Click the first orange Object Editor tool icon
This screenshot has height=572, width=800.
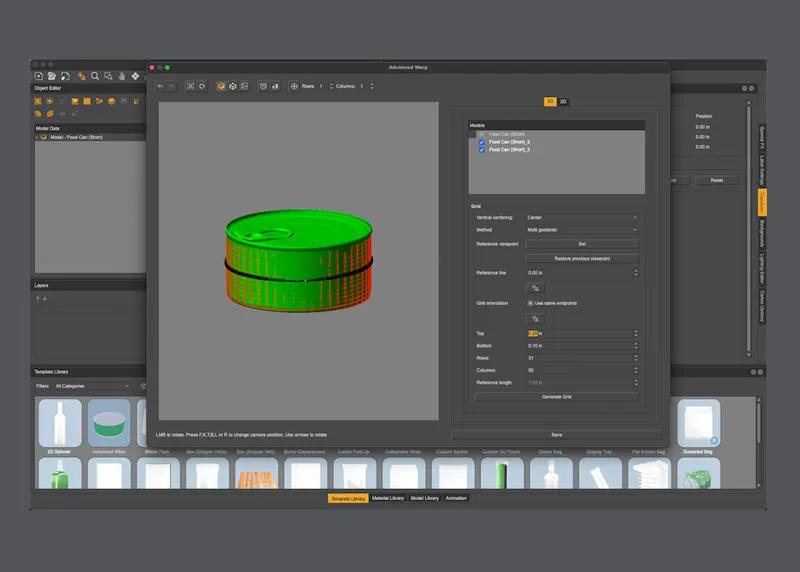click(38, 101)
